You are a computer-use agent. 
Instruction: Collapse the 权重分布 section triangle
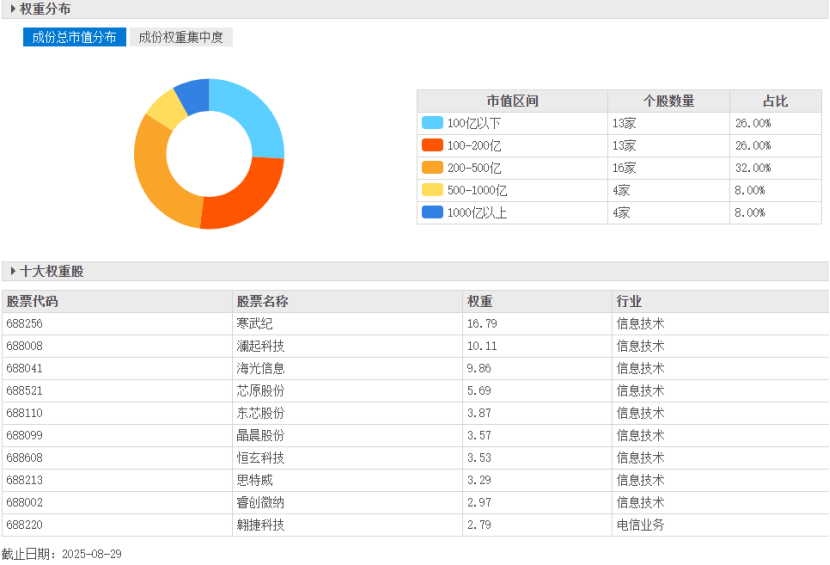coord(13,9)
